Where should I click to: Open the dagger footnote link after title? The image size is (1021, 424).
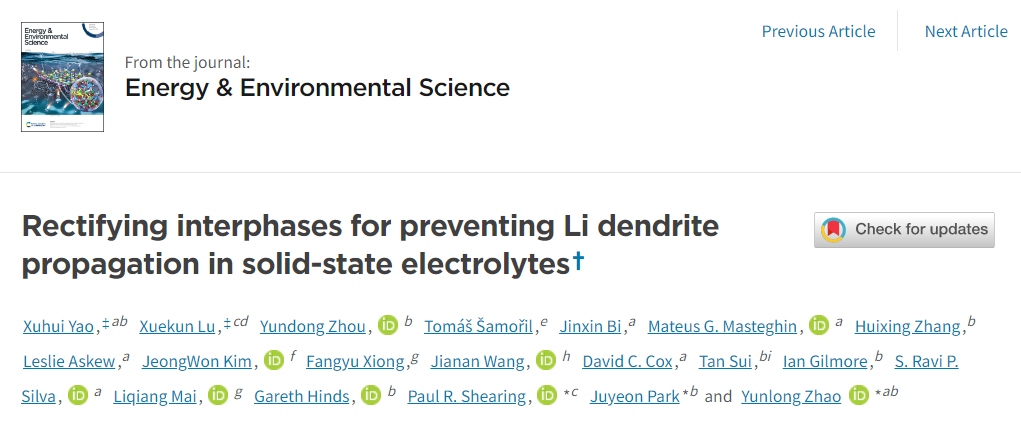pyautogui.click(x=578, y=261)
